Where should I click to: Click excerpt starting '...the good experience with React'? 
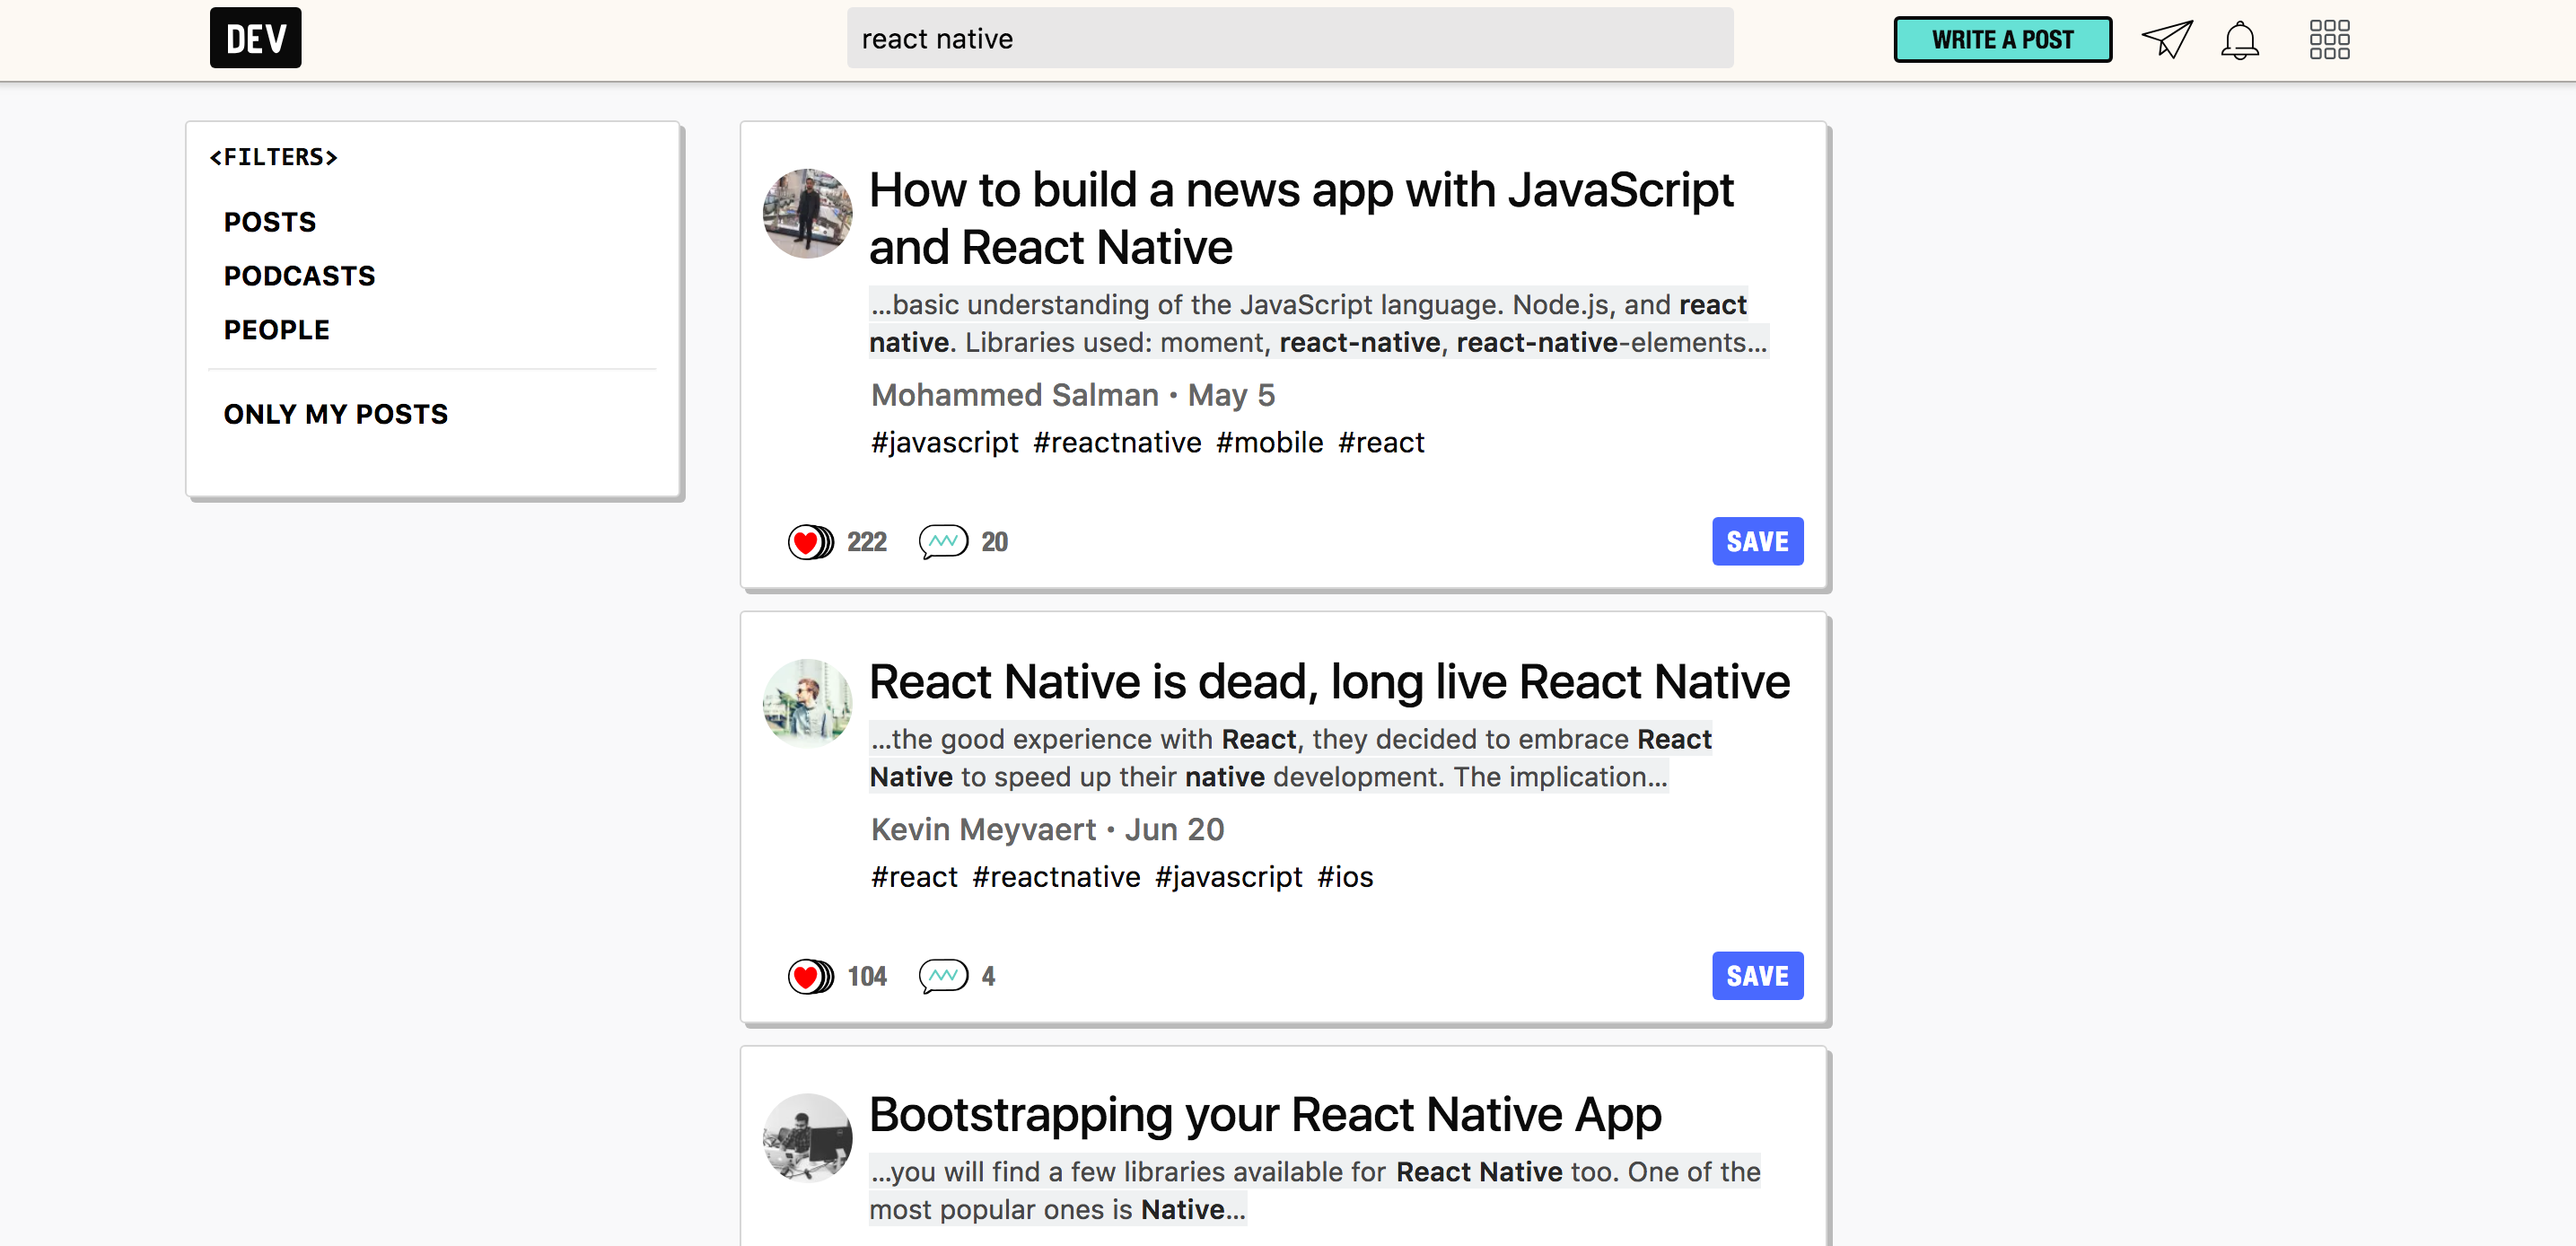(x=1290, y=758)
